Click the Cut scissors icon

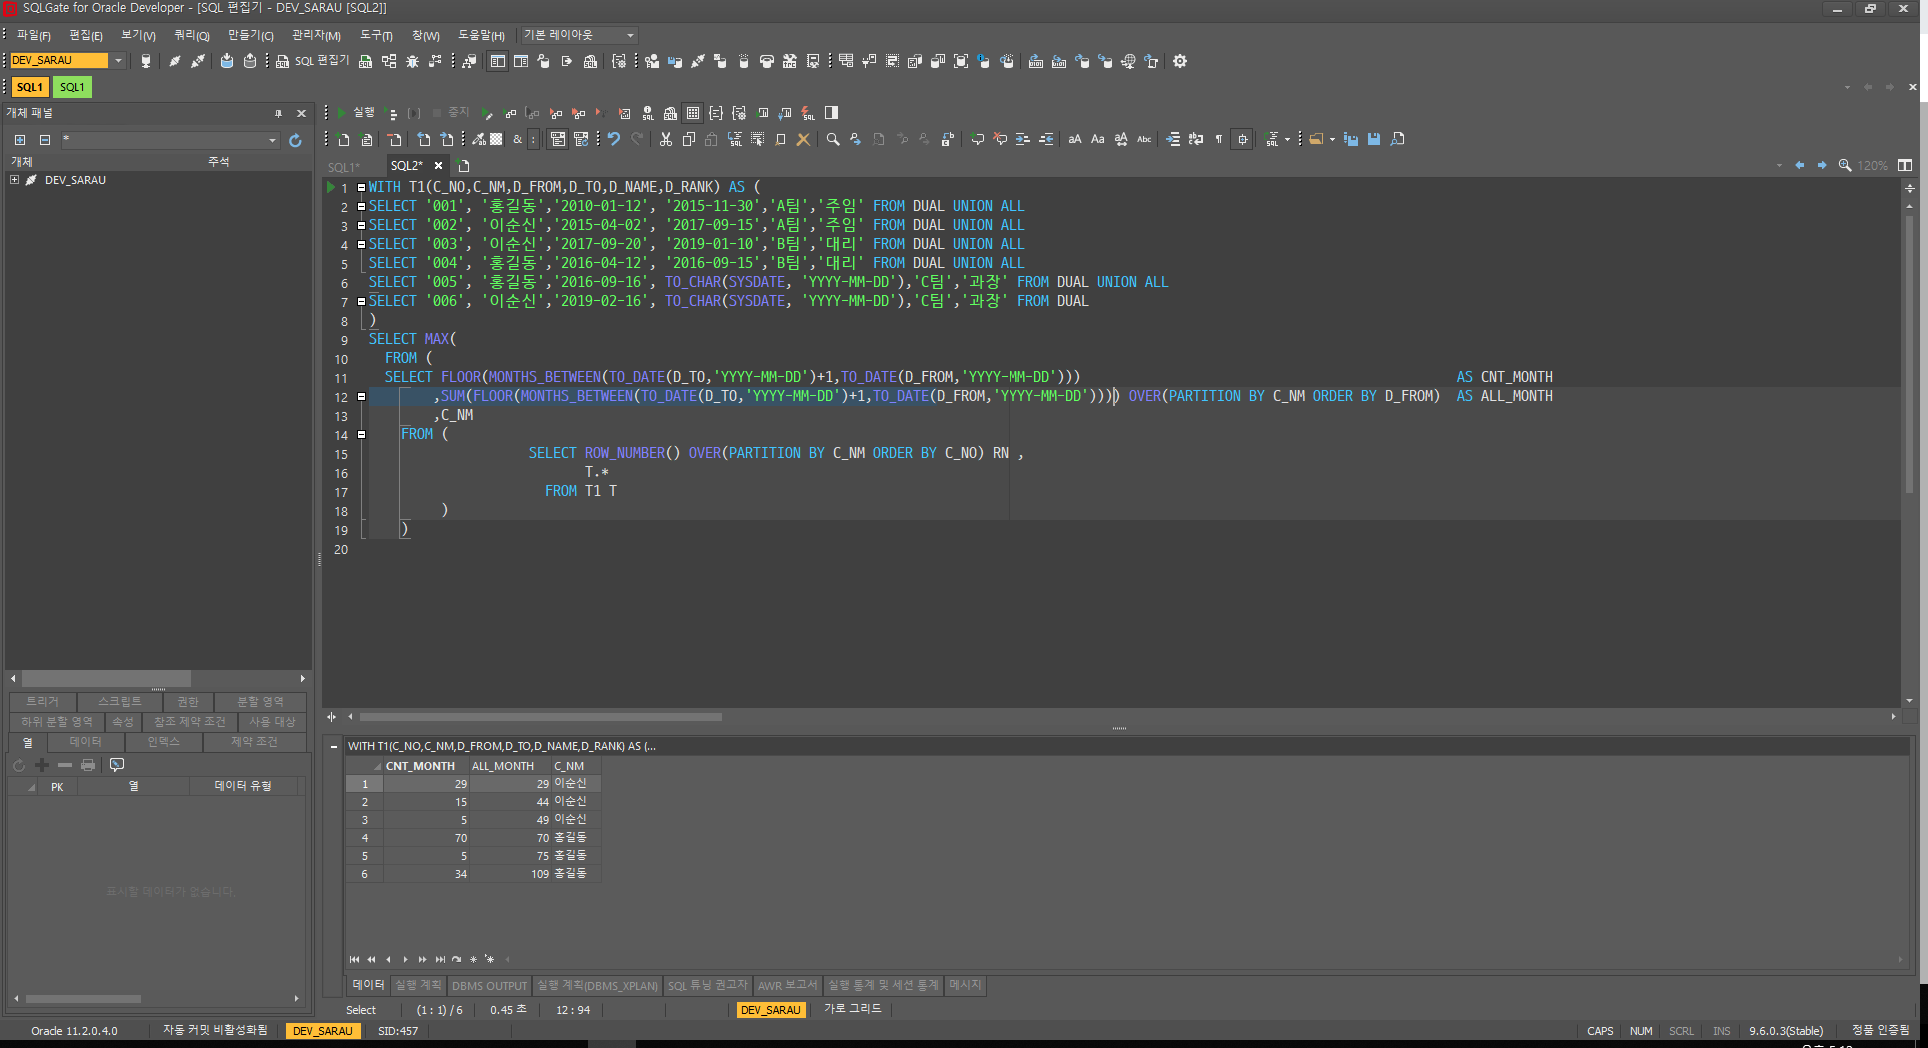click(x=665, y=139)
